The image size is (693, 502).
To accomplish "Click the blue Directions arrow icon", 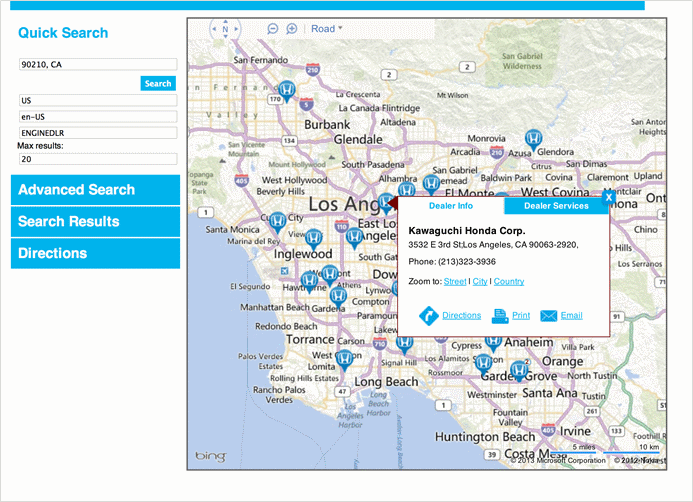I will 429,316.
